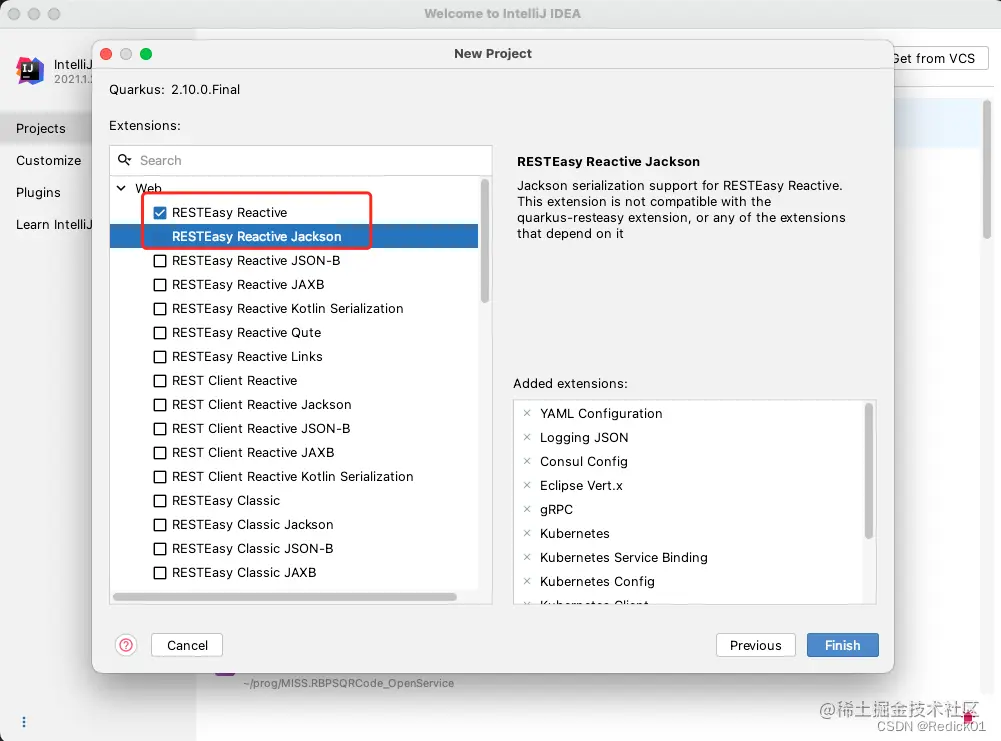Open Plugins tab in Welcome window
The width and height of the screenshot is (1001, 741).
coord(38,192)
